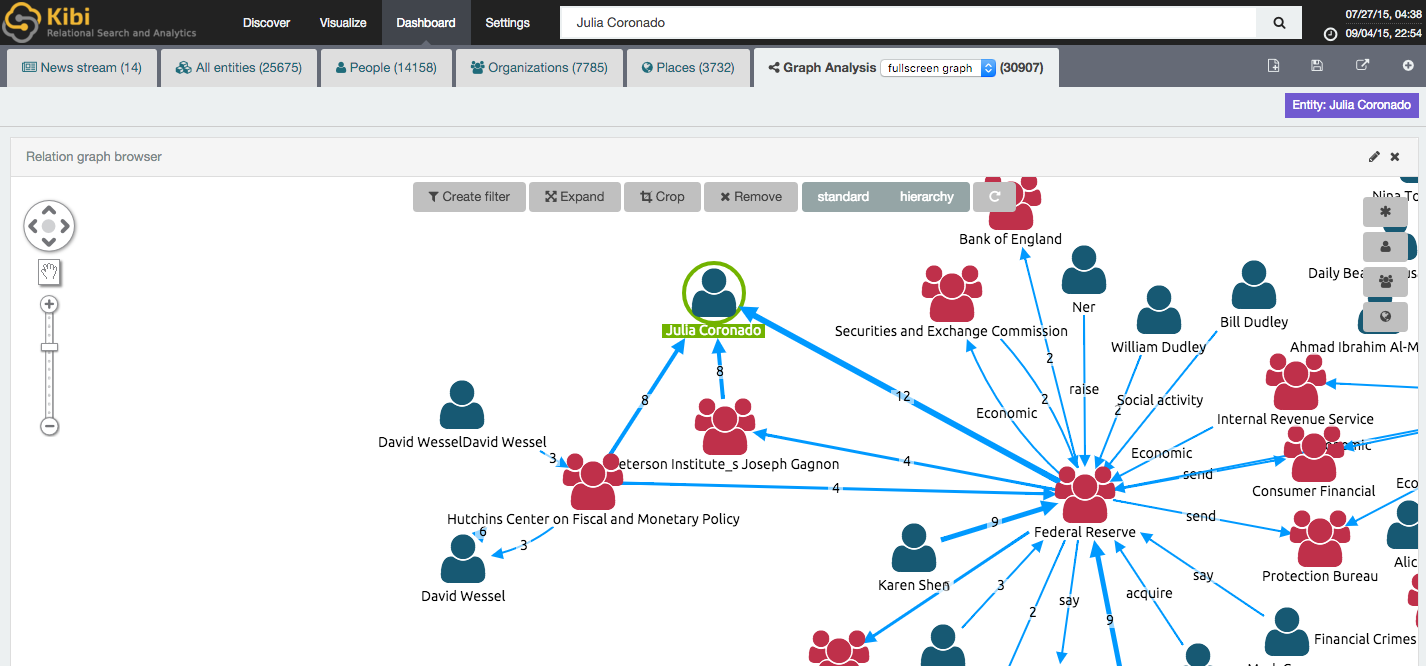Click the raise edge label
This screenshot has height=666, width=1426.
tap(1084, 389)
